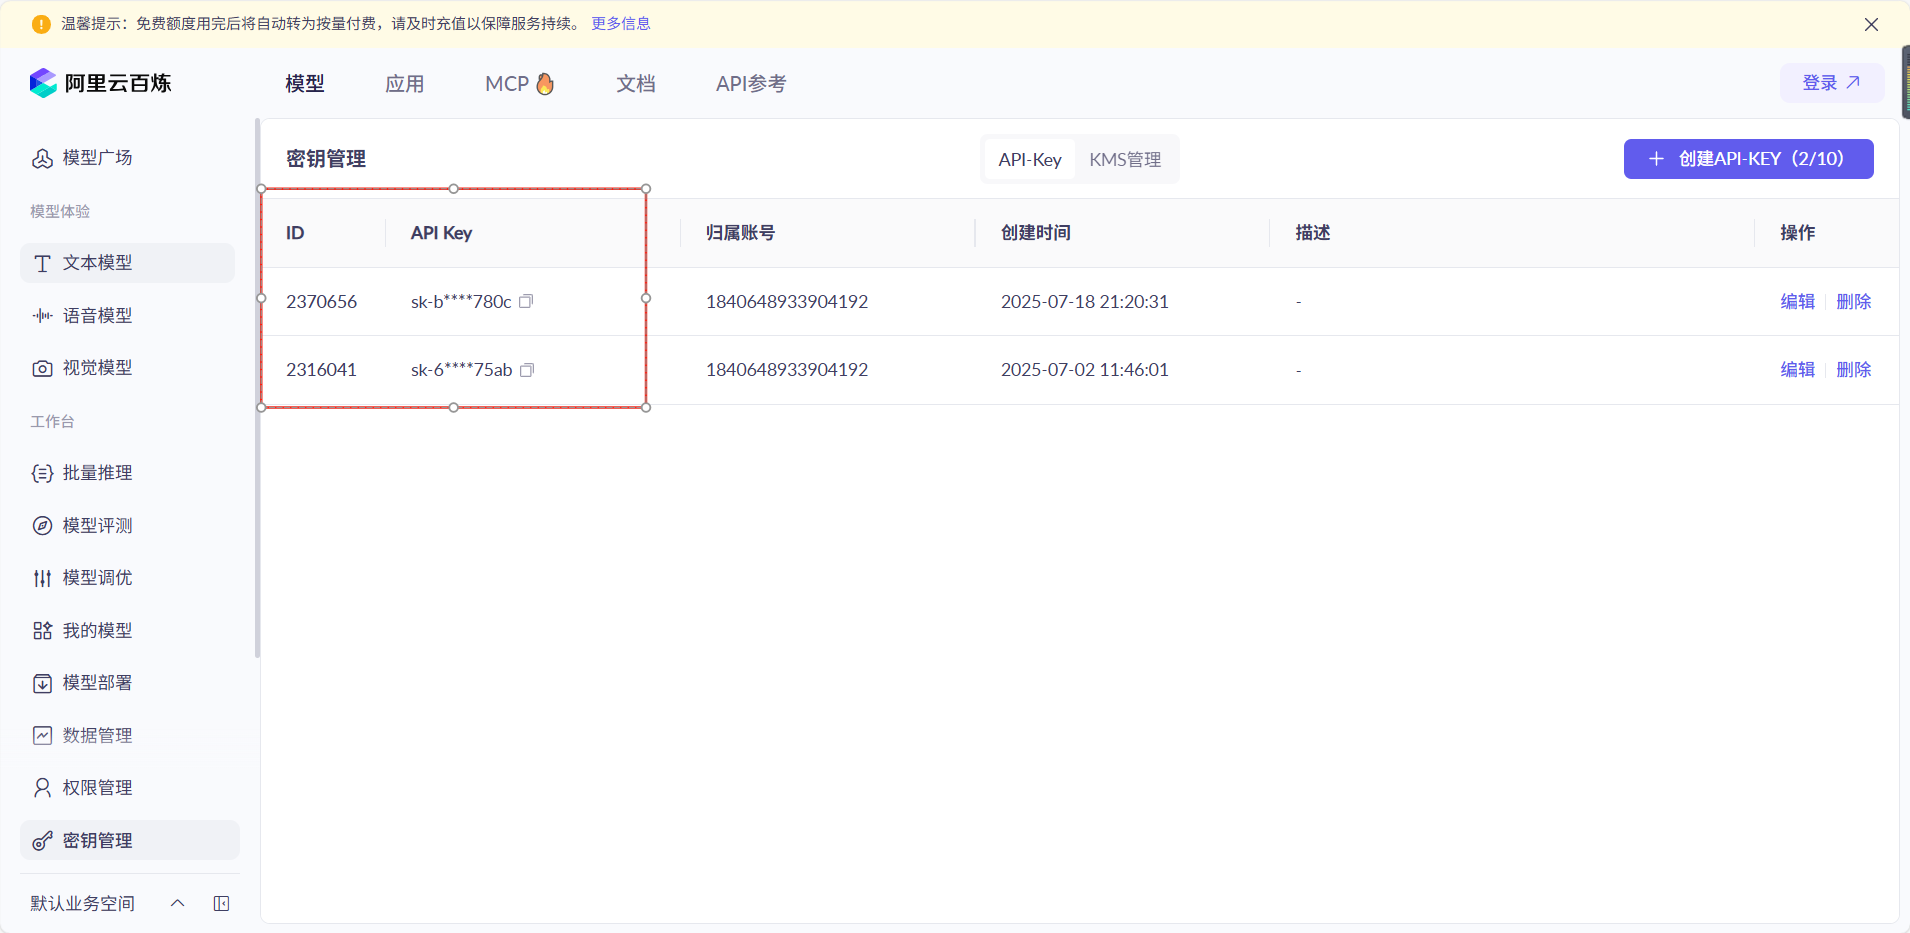Image resolution: width=1910 pixels, height=933 pixels.
Task: Switch to the KMS管理 tab
Action: pyautogui.click(x=1125, y=160)
